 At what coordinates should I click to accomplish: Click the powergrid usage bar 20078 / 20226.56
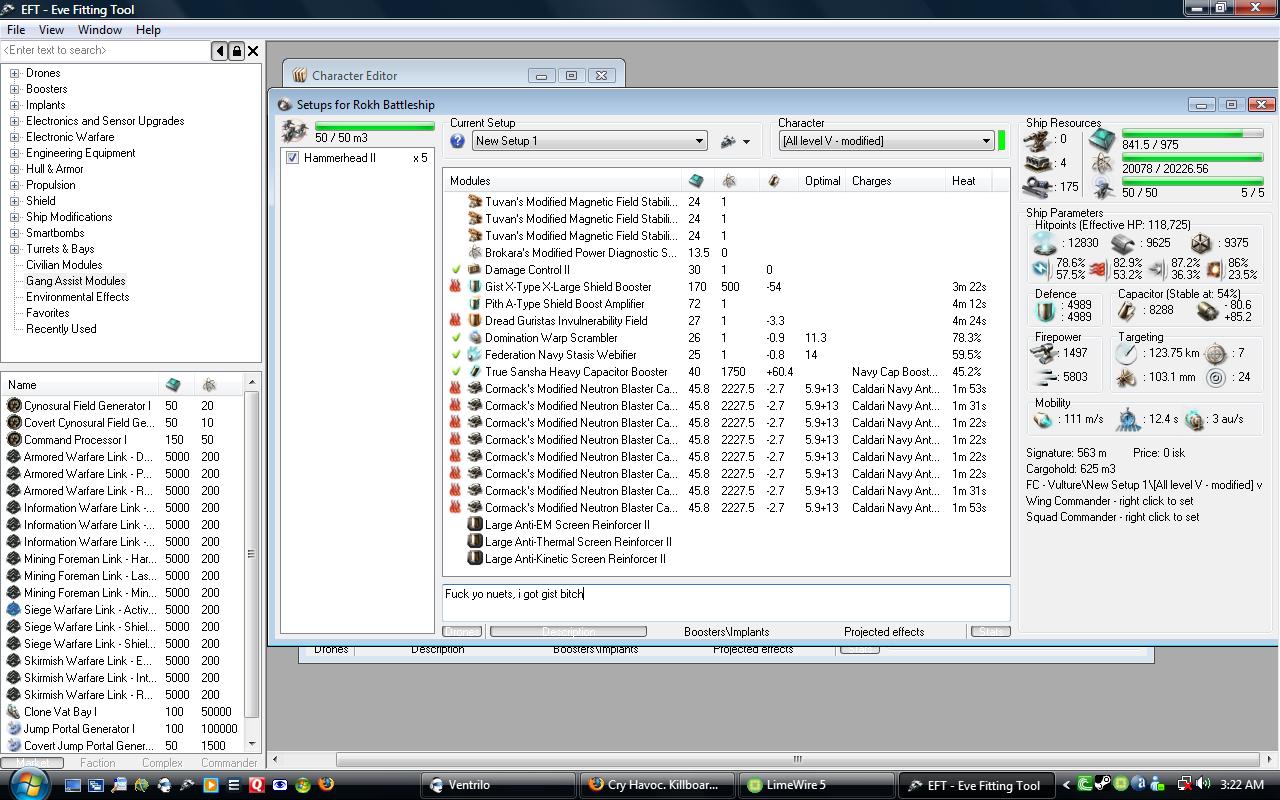[1192, 157]
